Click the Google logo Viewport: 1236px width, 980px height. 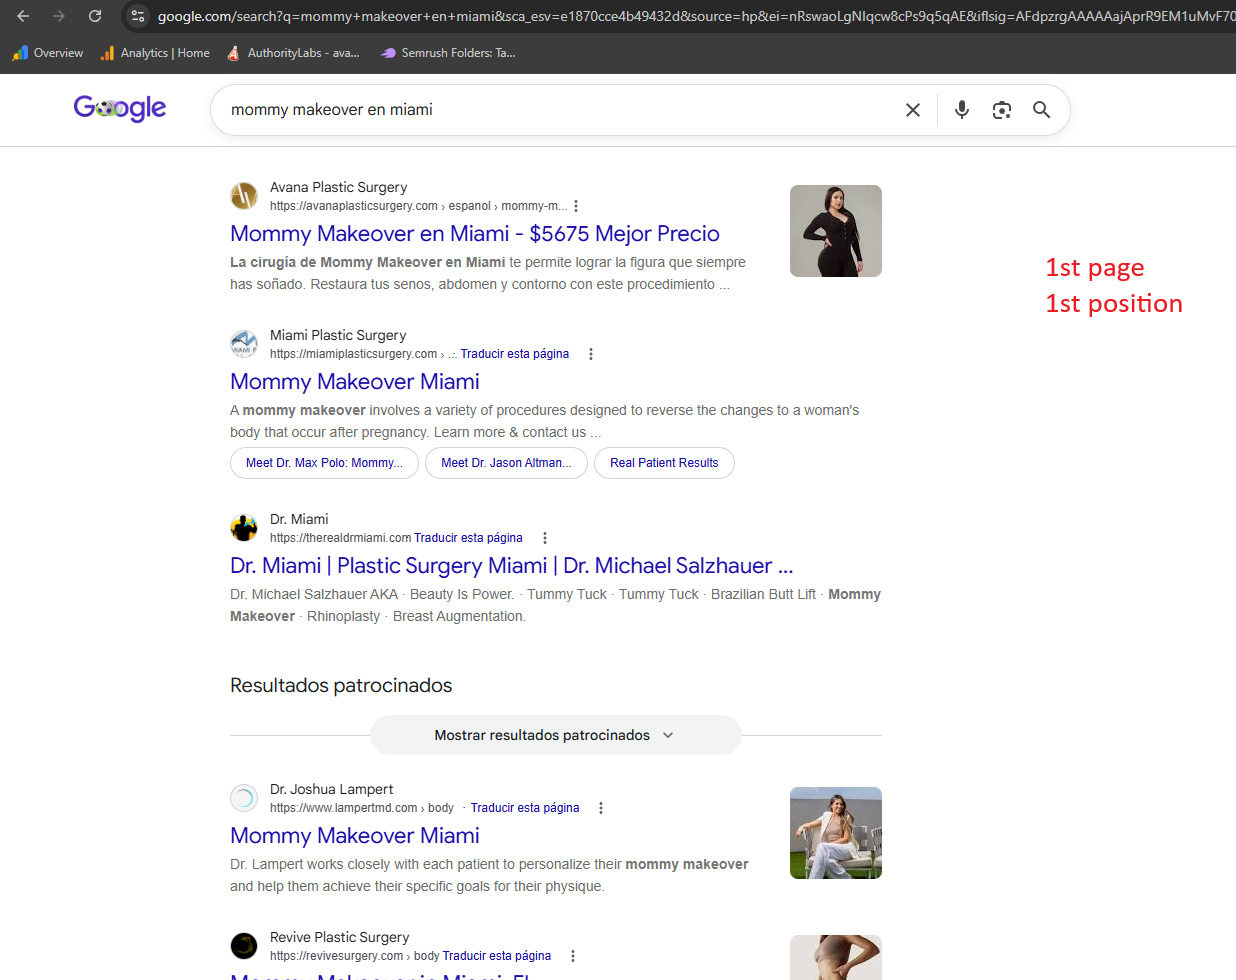[x=120, y=108]
